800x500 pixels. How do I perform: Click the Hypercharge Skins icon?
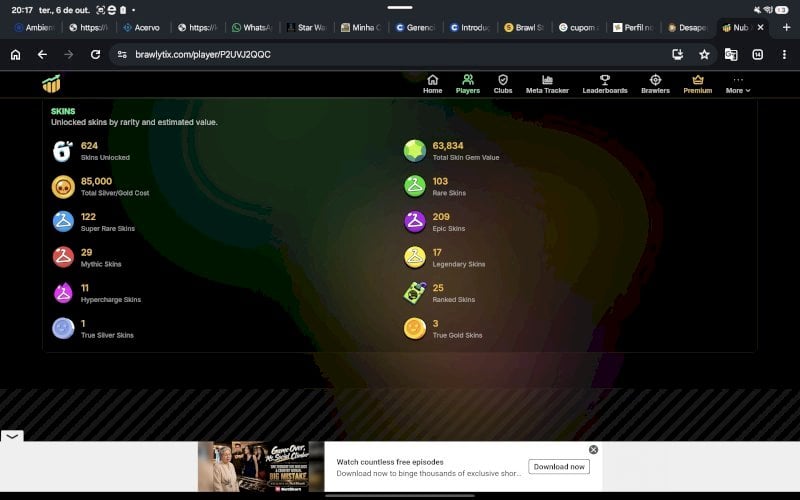pos(63,293)
